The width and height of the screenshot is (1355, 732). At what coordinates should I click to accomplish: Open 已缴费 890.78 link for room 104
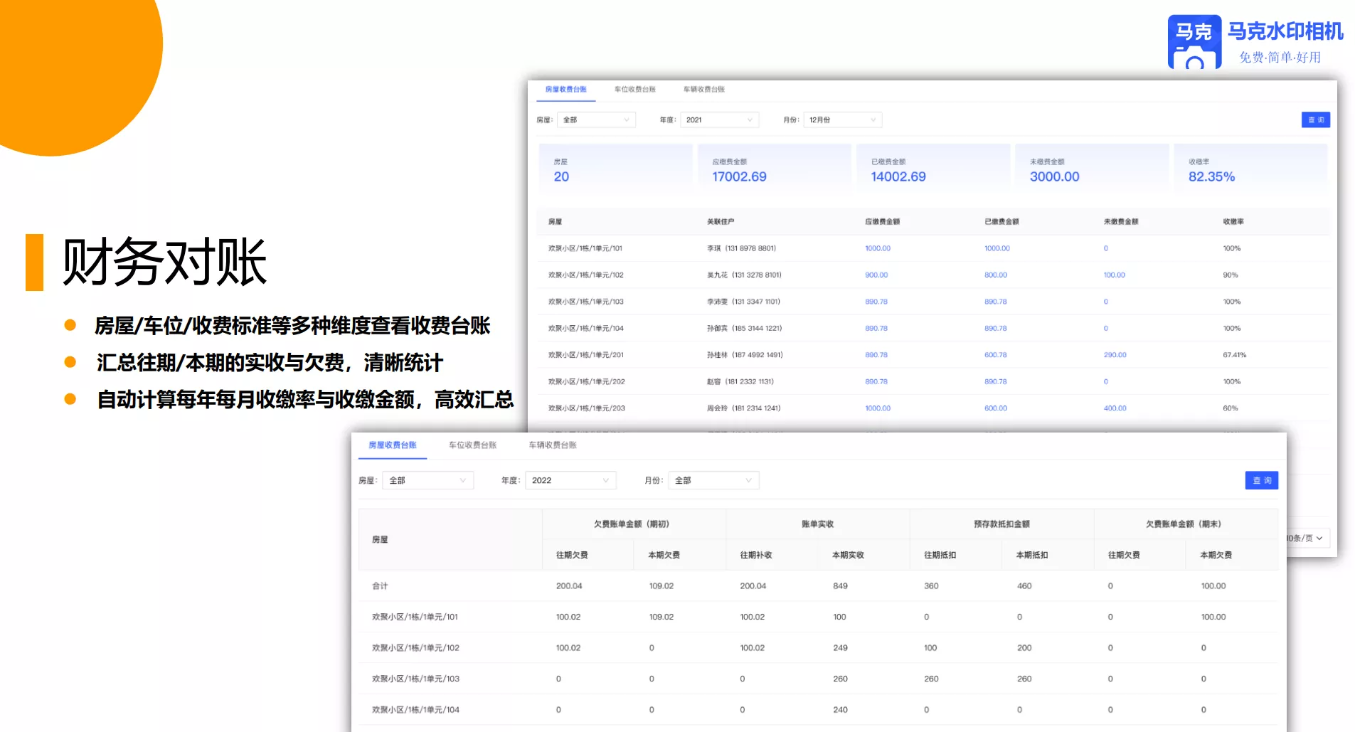(995, 328)
